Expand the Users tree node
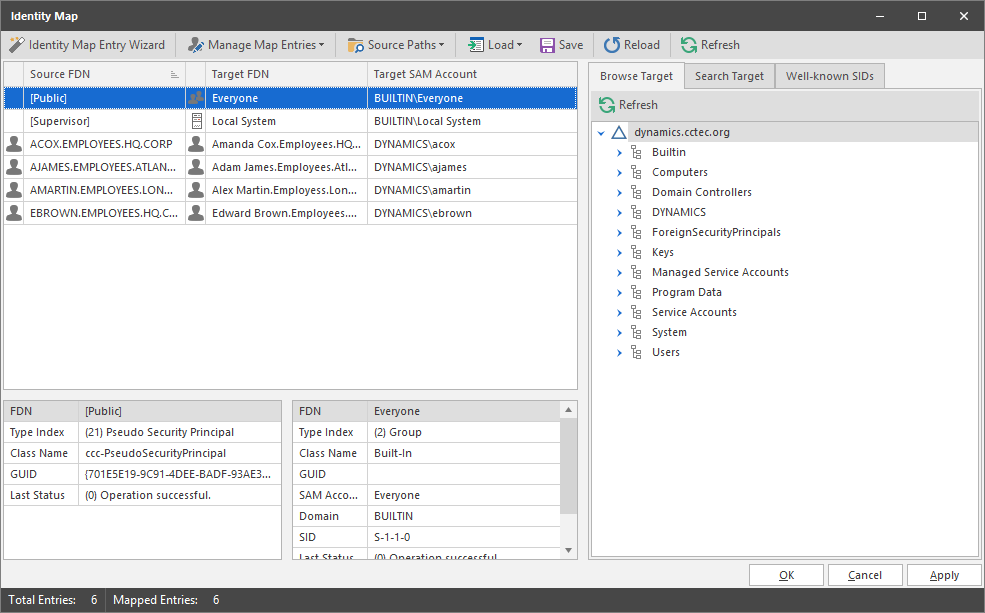 [619, 352]
